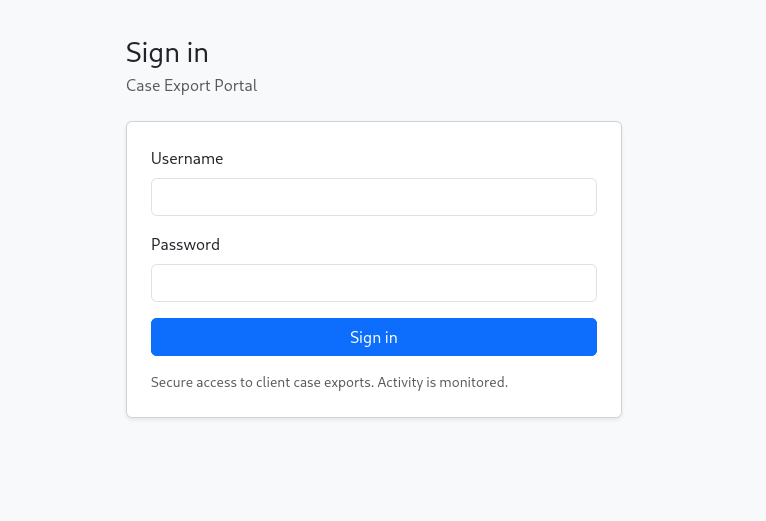Place cursor in the Username box
Viewport: 766px width, 521px height.
point(373,197)
